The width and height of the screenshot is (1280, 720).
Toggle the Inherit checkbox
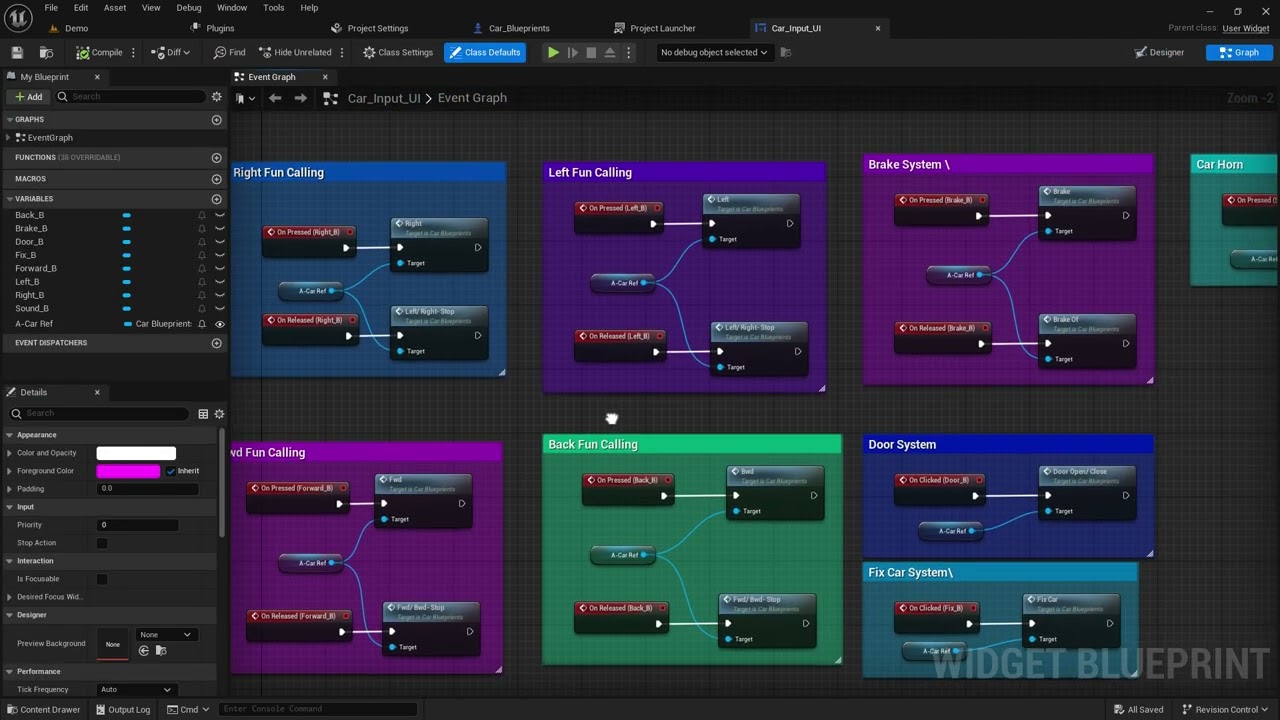pos(171,471)
